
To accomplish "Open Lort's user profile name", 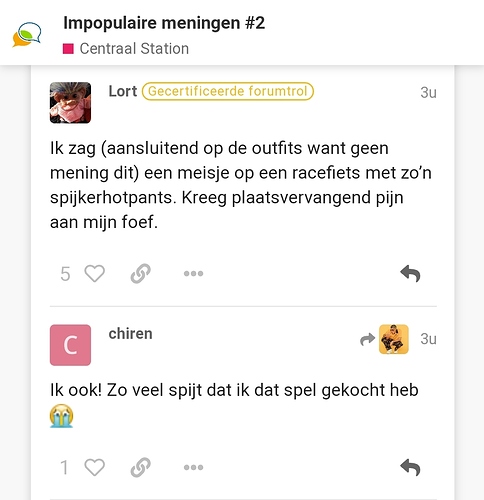I will pos(123,91).
